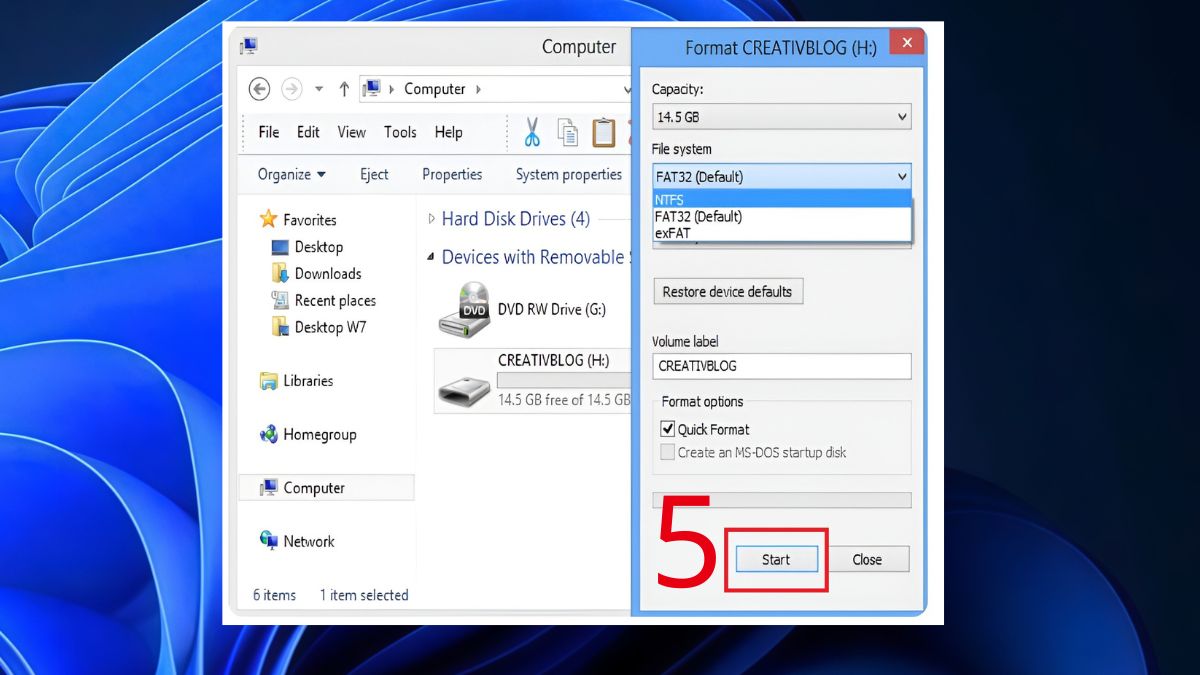Click the CREATIVBLOG (H:) drive name
Screen dimensions: 1200x675
(554, 360)
